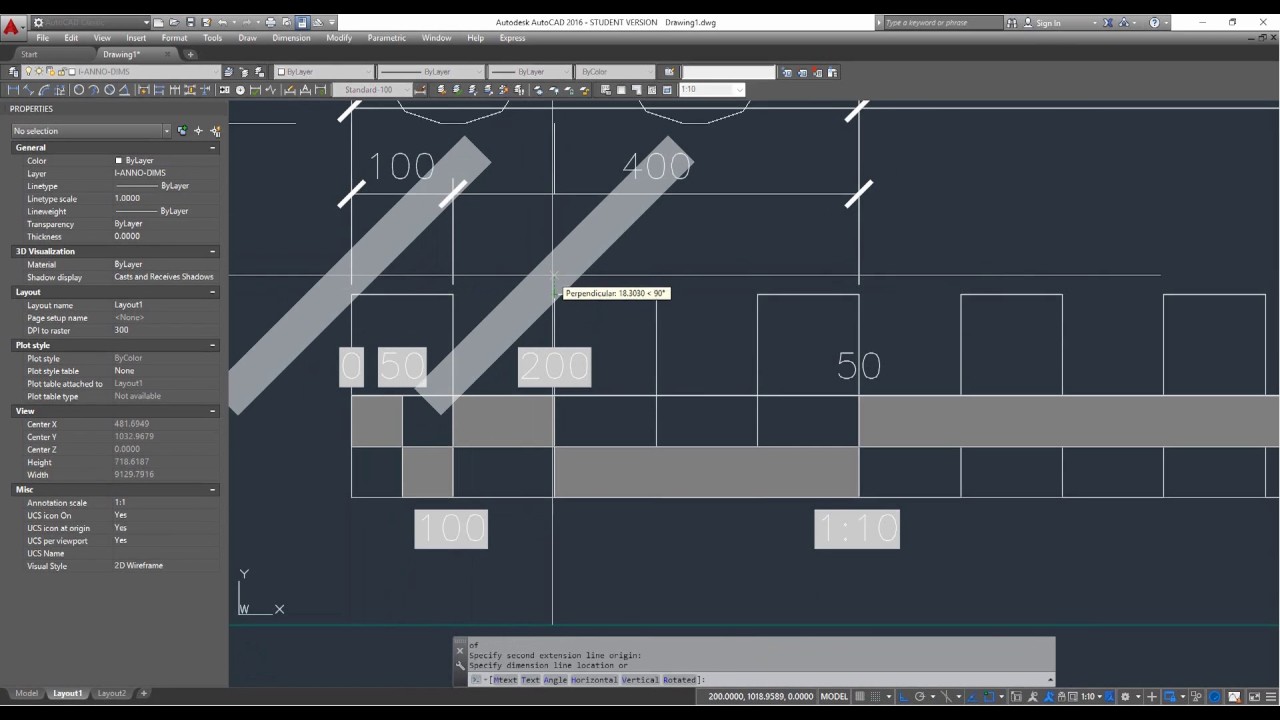Screen dimensions: 1280x720
Task: Click the workspace switching gear icon
Action: click(1124, 696)
